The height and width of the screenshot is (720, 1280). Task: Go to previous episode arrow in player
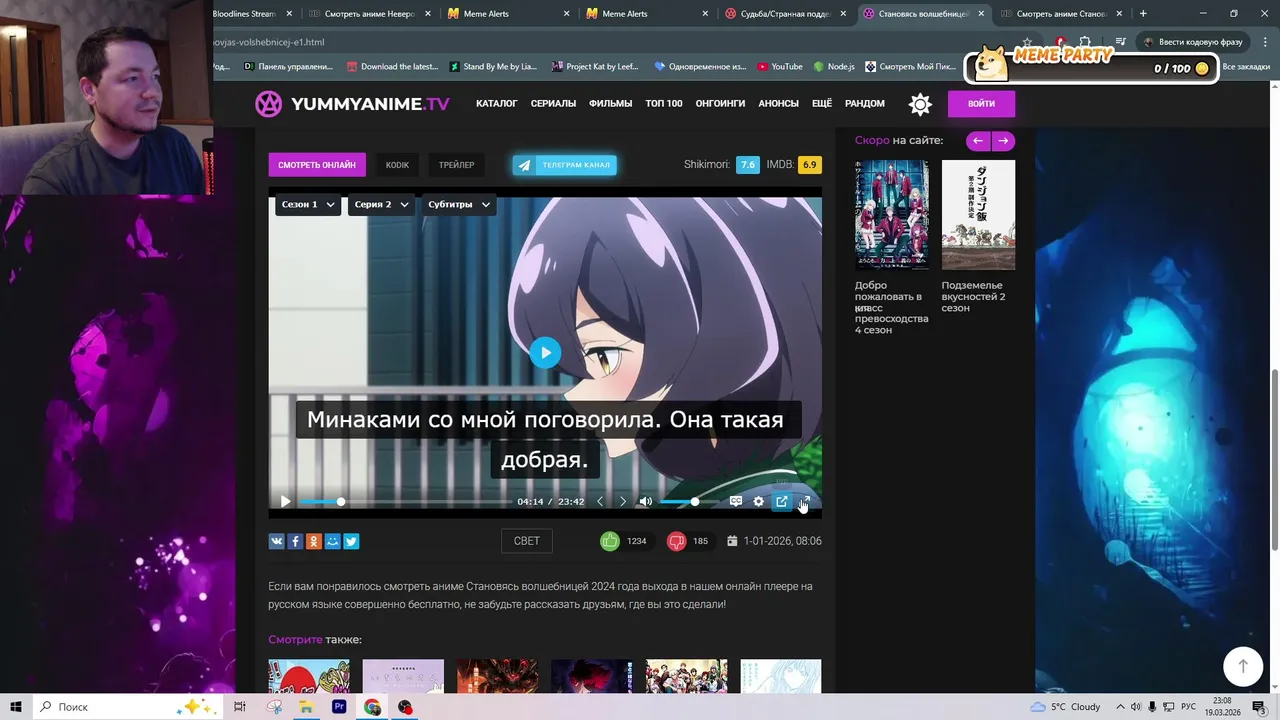(x=600, y=501)
